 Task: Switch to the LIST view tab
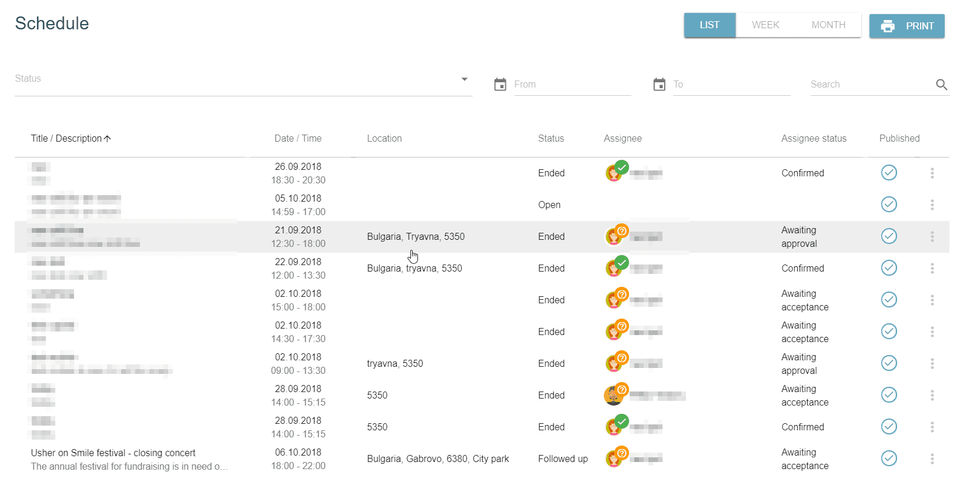(710, 25)
